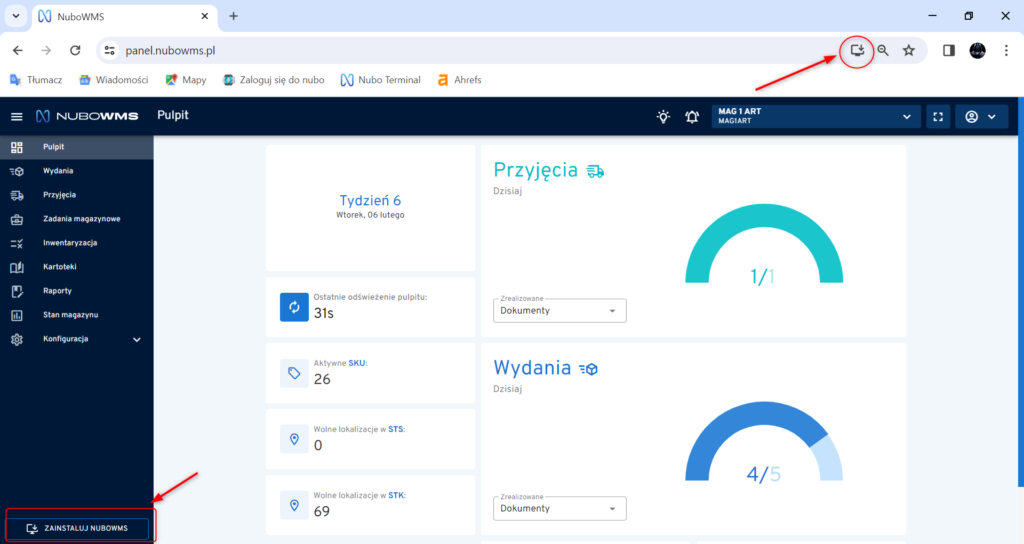Toggle the hamburger sidebar menu
Image resolution: width=1024 pixels, height=544 pixels.
click(16, 117)
